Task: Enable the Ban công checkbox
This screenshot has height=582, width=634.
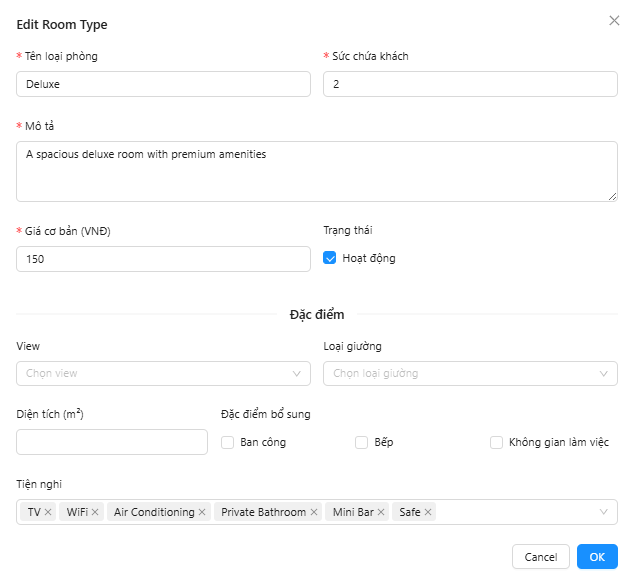Action: (228, 442)
